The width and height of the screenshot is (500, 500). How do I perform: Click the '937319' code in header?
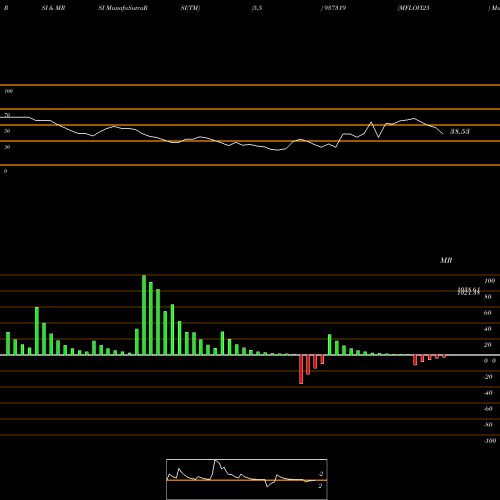click(334, 8)
